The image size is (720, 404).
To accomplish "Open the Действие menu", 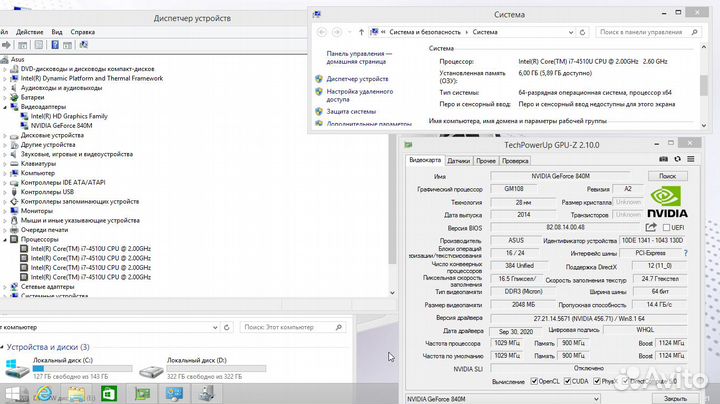I will click(x=29, y=32).
